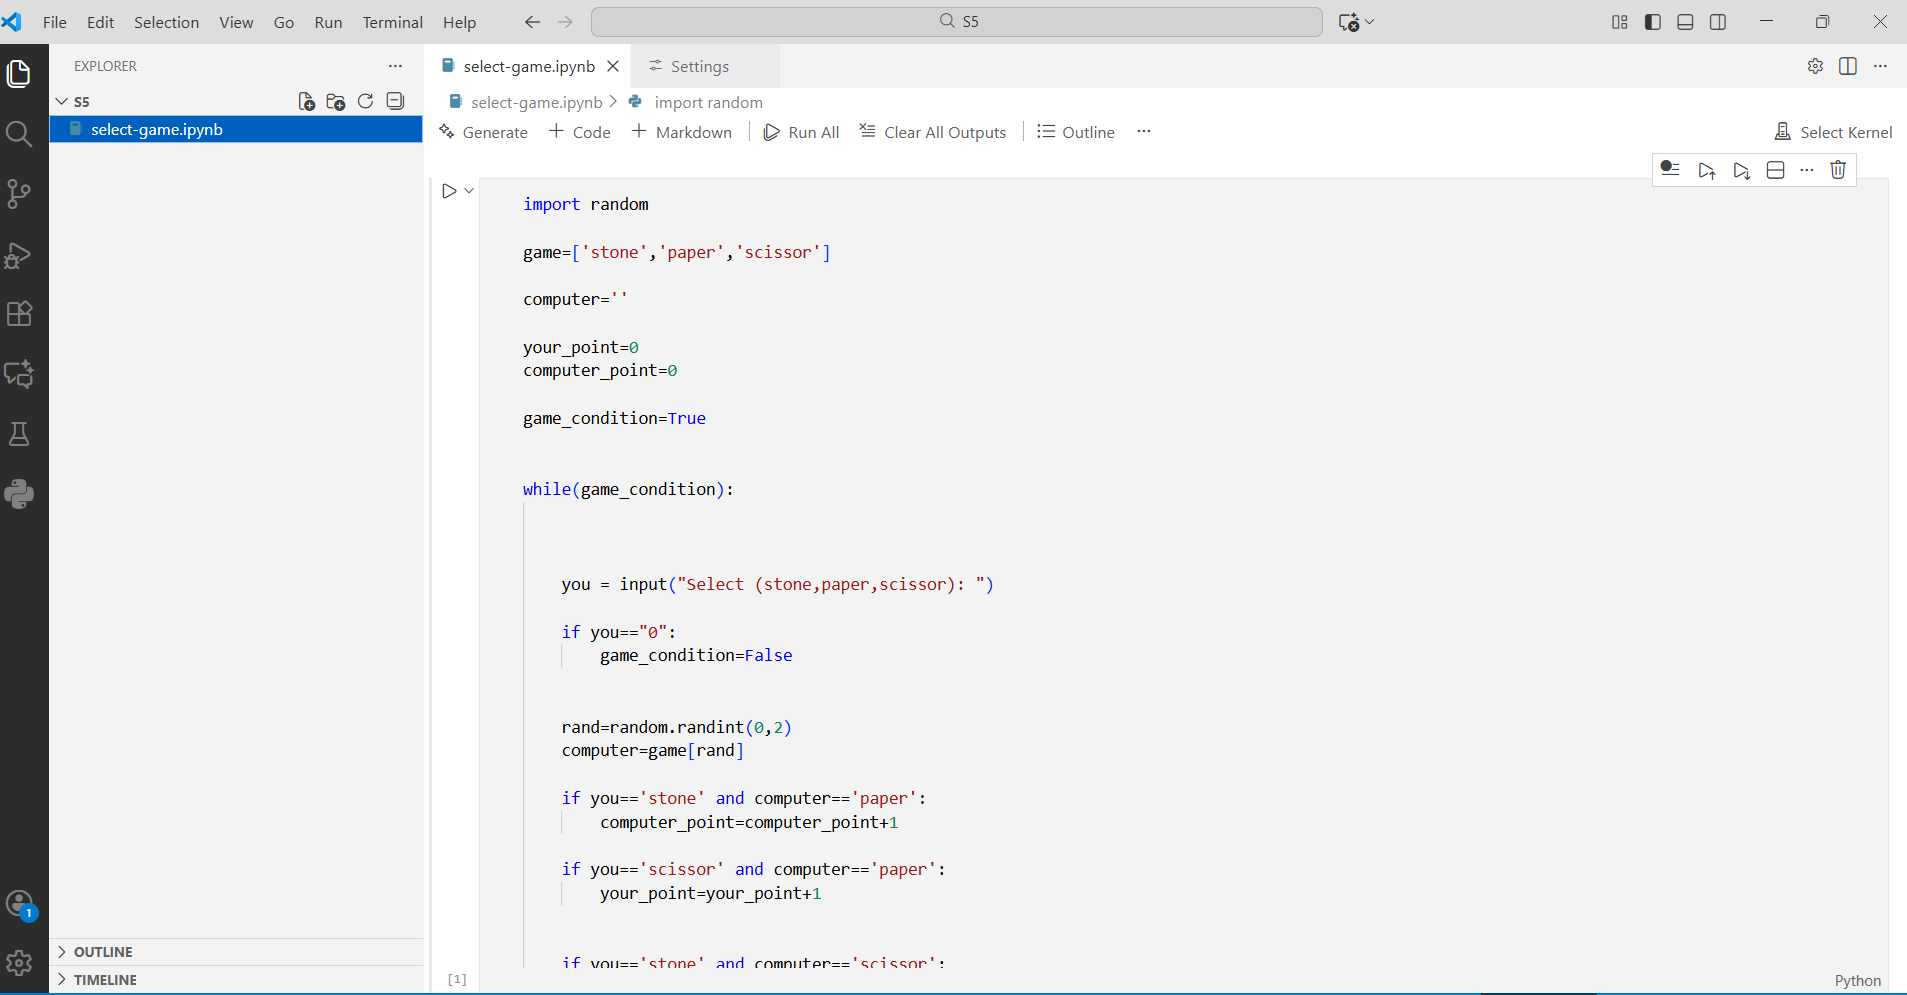Toggle the bottom panel visibility
The height and width of the screenshot is (995, 1907).
(1685, 22)
